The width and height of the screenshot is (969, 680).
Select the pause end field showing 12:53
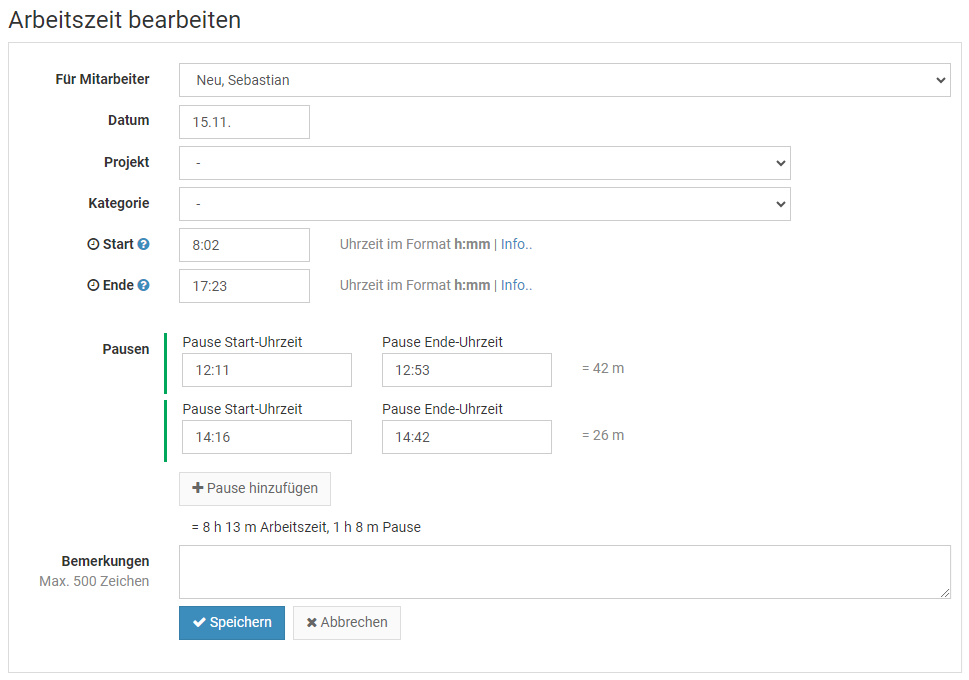(466, 370)
